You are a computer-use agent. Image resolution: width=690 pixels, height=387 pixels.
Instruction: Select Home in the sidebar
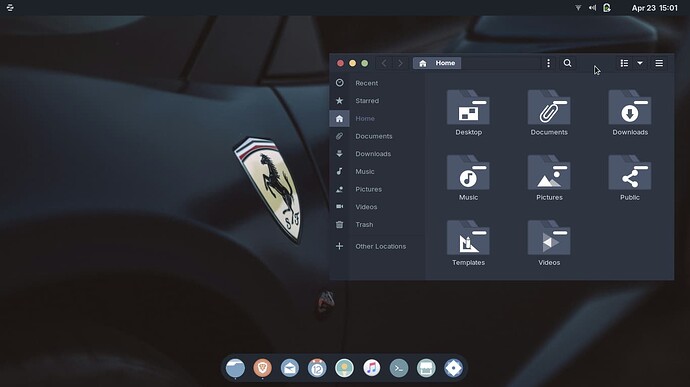[377, 118]
